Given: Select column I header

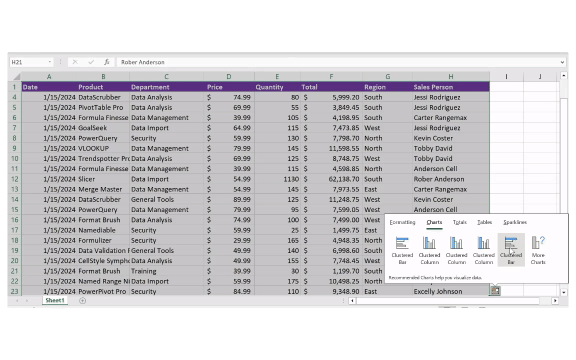Looking at the screenshot, I should coord(506,77).
